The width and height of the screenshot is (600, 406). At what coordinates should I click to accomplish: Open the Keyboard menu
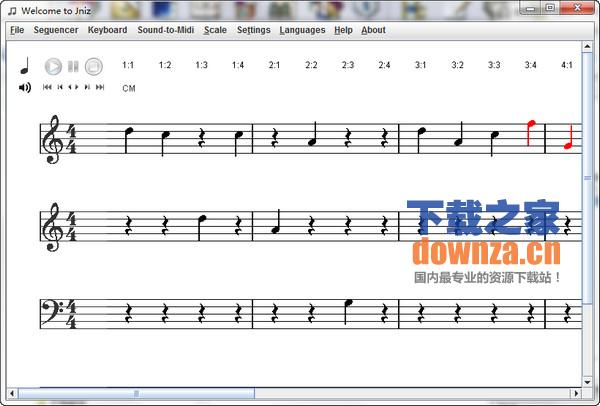click(x=108, y=30)
